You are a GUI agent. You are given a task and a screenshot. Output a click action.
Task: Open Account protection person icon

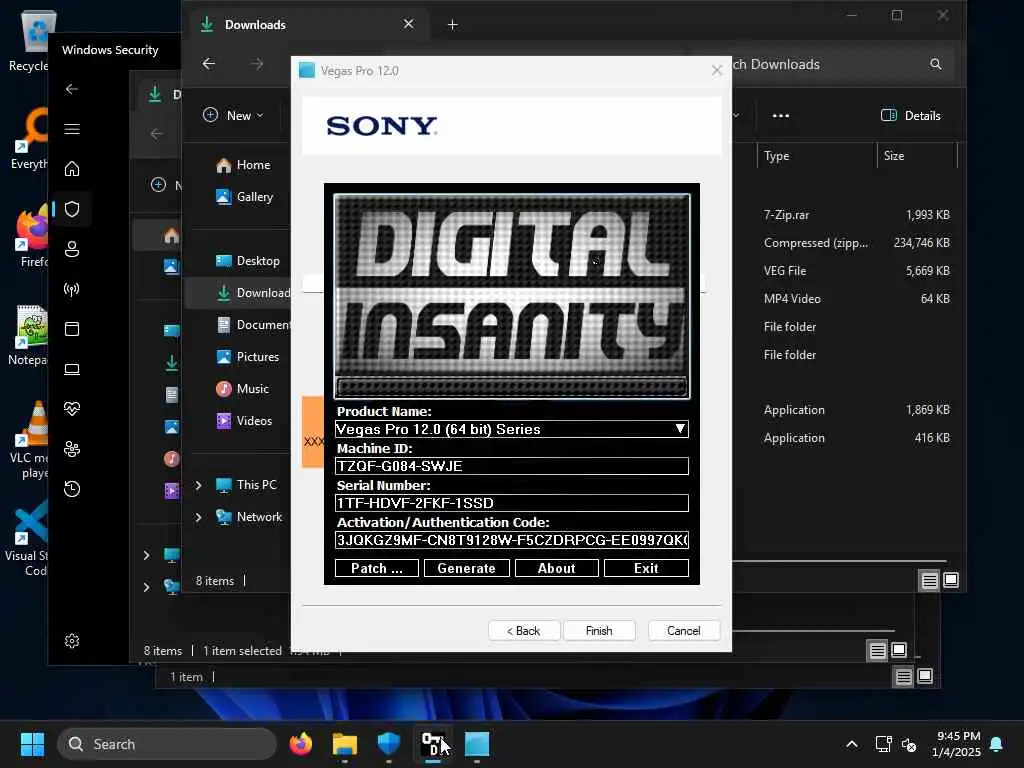point(72,249)
